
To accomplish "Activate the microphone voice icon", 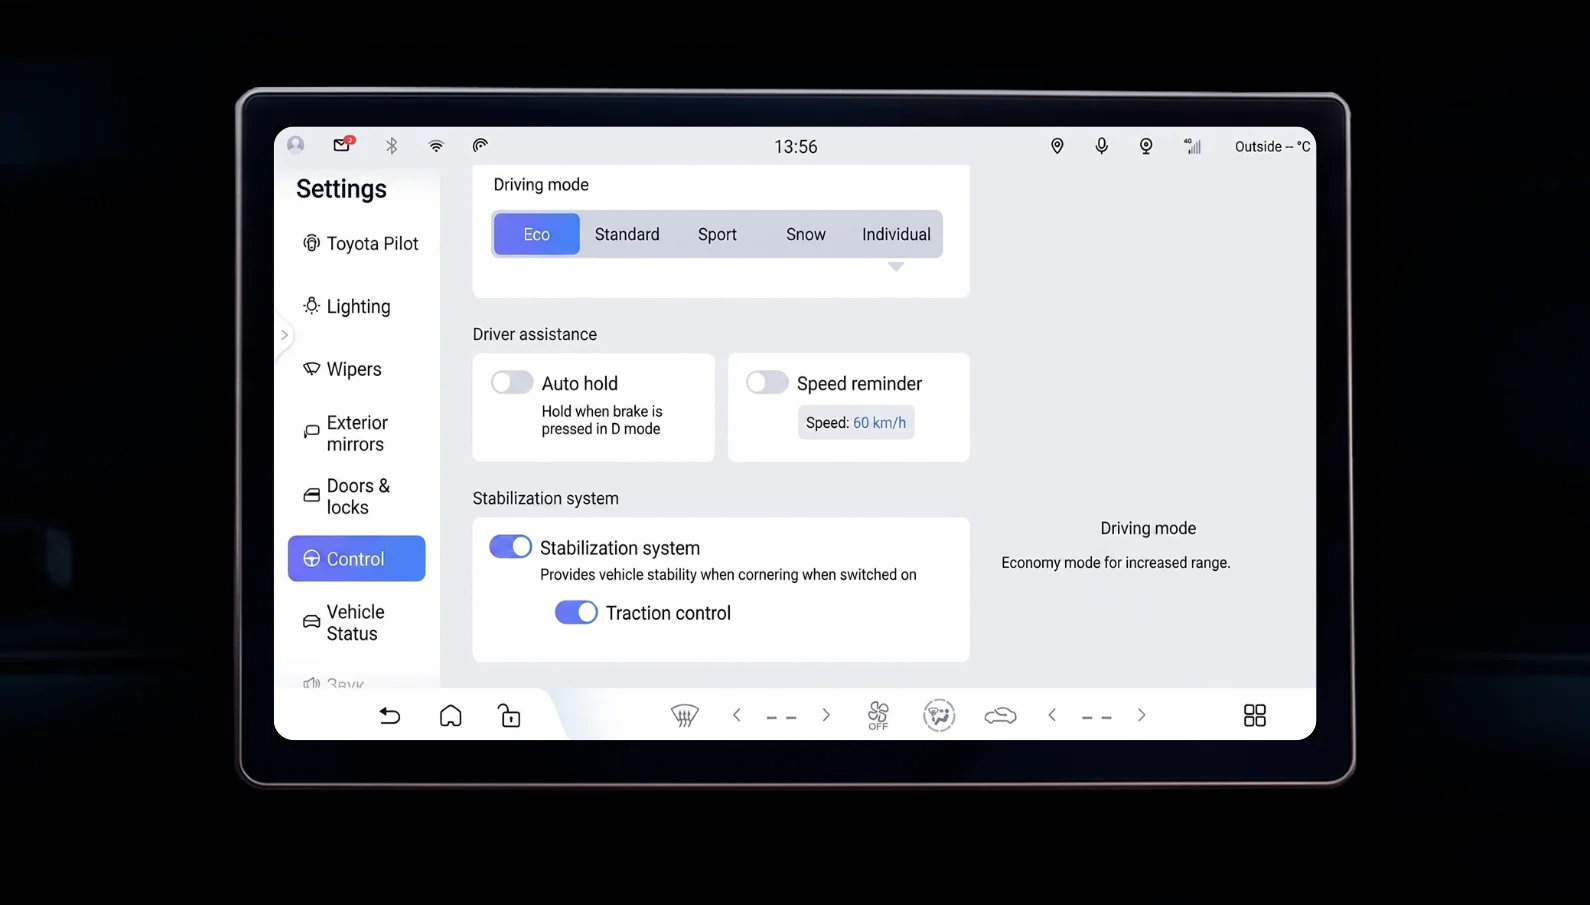I will pyautogui.click(x=1101, y=146).
